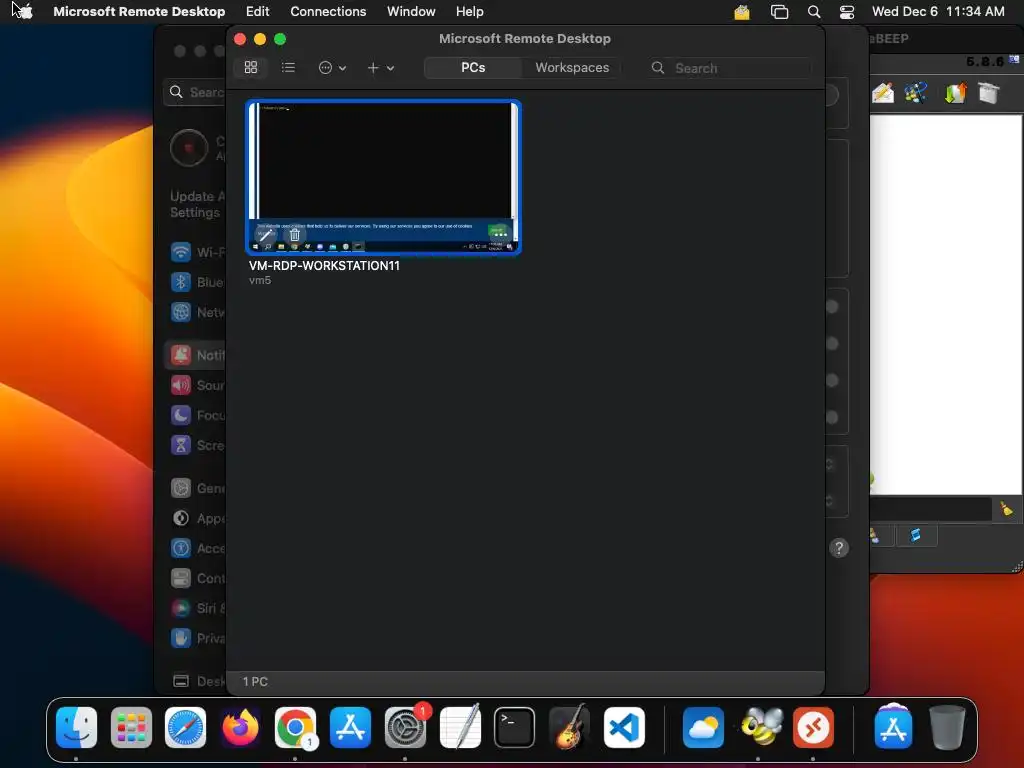Open the Microsoft Remote Desktop app menu
Screen dimensions: 1024x768
[139, 11]
